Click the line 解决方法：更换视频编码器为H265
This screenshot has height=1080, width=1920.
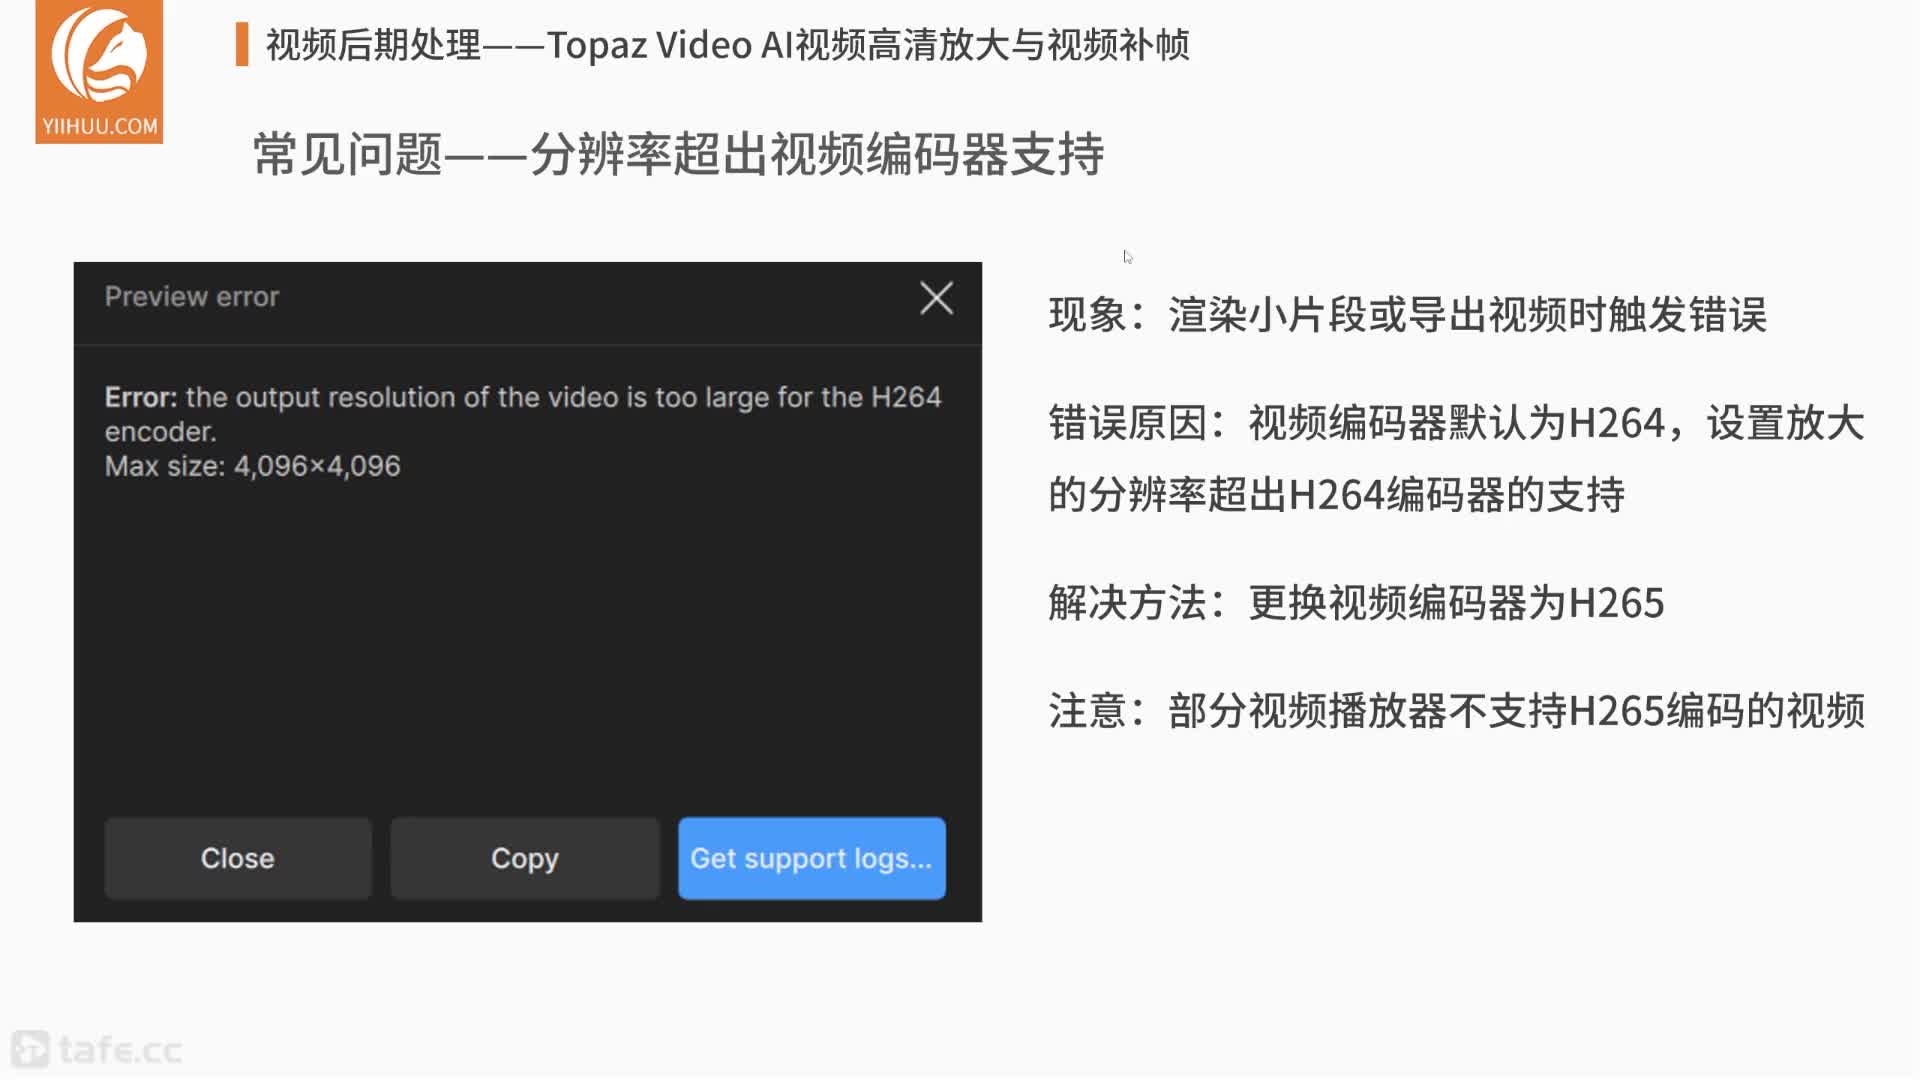tap(1356, 603)
